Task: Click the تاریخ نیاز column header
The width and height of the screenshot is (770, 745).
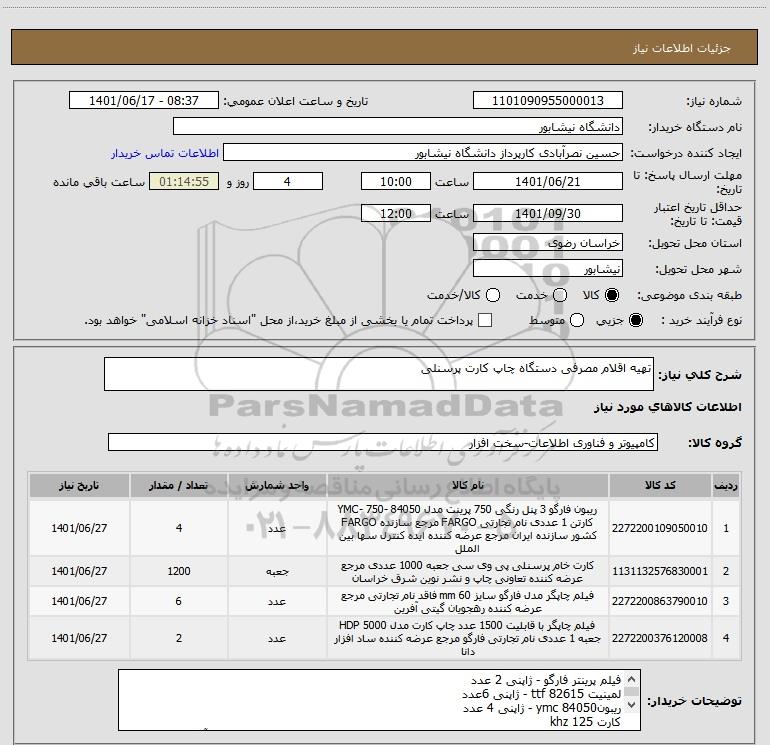Action: point(79,485)
